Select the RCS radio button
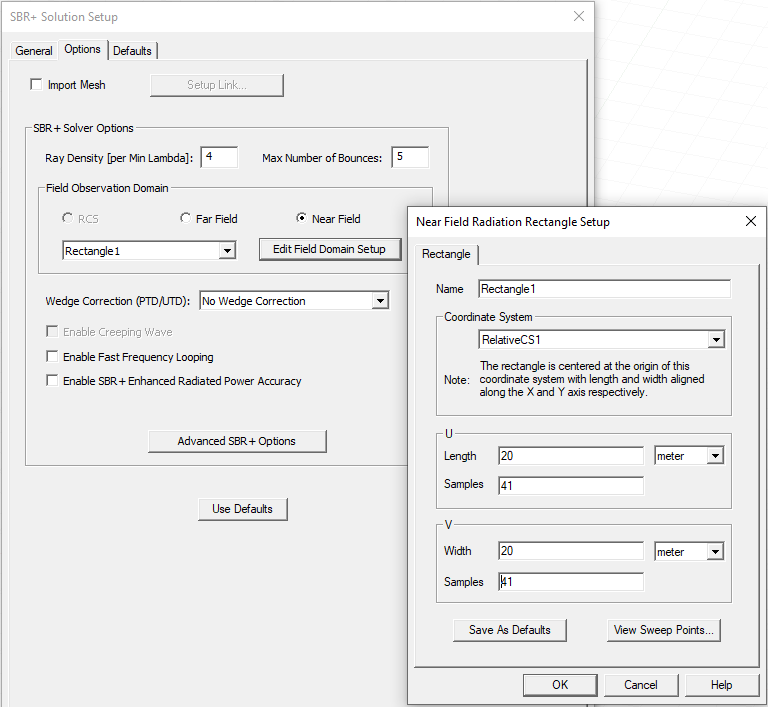The height and width of the screenshot is (707, 768). 67,218
